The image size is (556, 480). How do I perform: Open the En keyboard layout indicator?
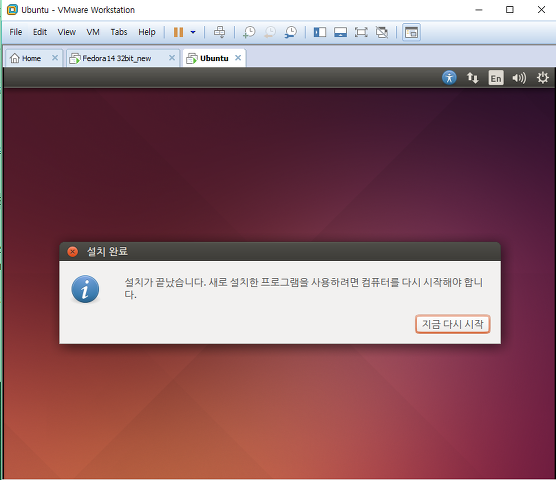point(496,78)
